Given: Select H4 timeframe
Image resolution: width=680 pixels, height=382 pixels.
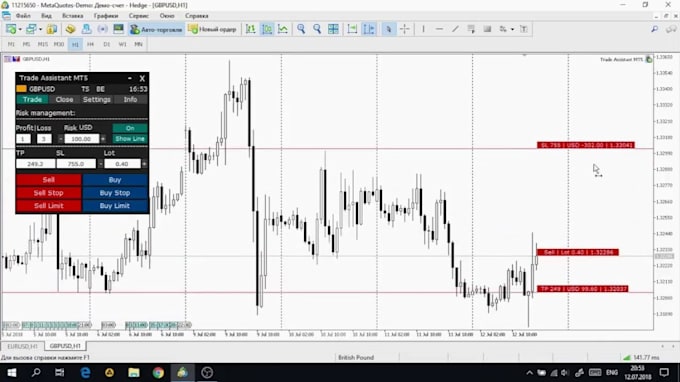Looking at the screenshot, I should [x=90, y=44].
